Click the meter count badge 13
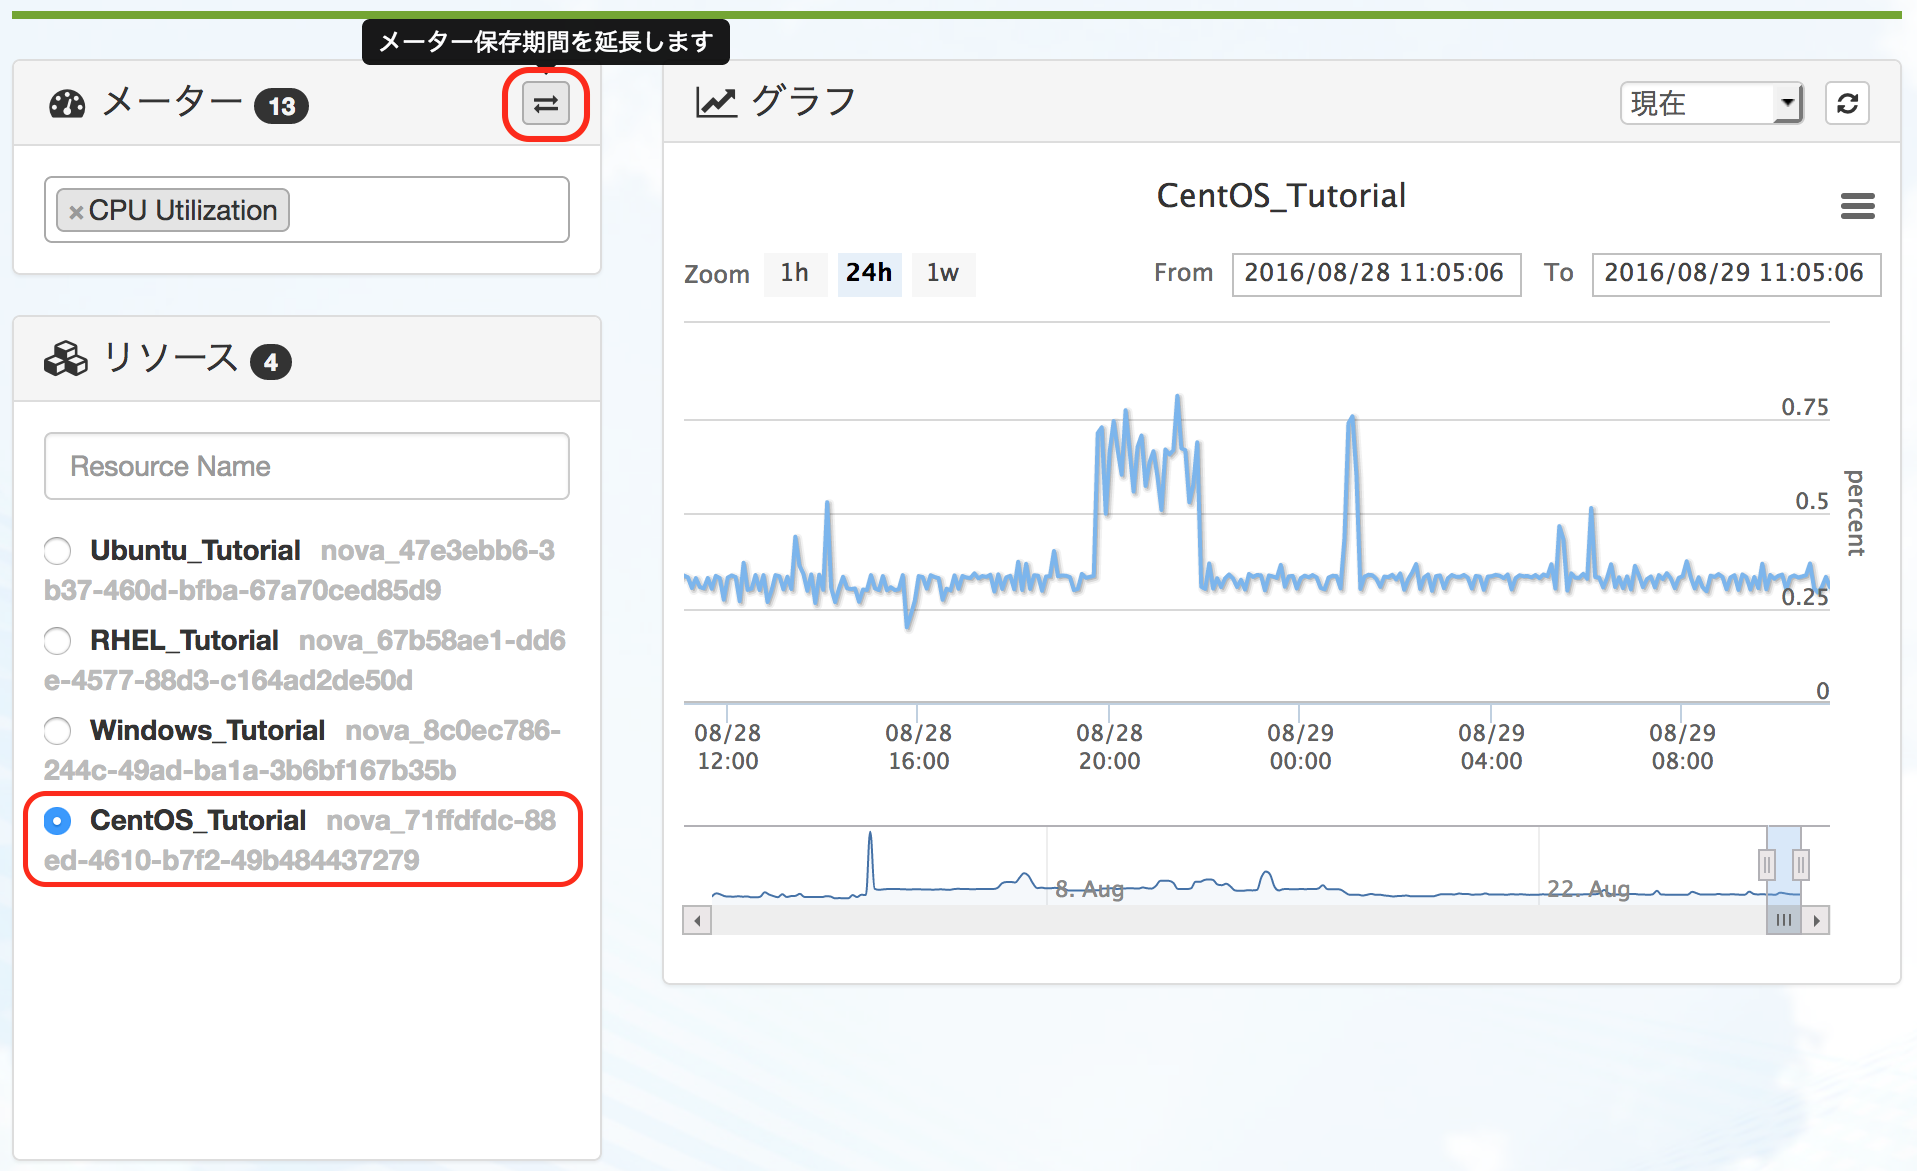 pos(281,106)
